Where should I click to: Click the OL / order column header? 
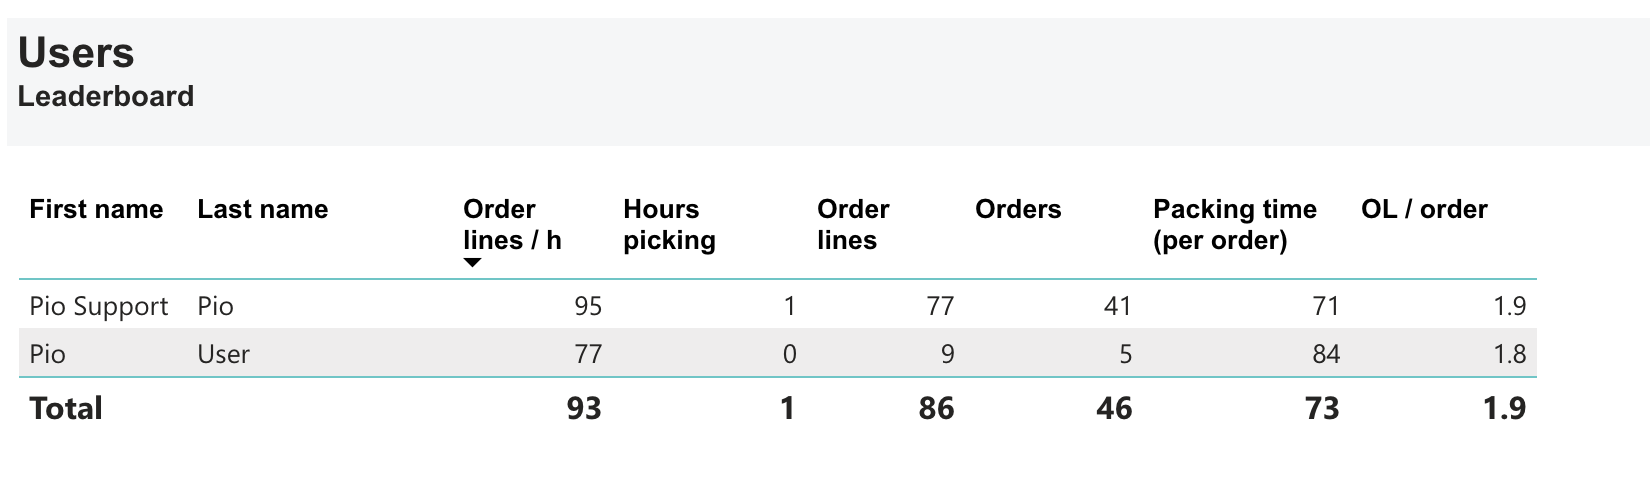[1423, 210]
